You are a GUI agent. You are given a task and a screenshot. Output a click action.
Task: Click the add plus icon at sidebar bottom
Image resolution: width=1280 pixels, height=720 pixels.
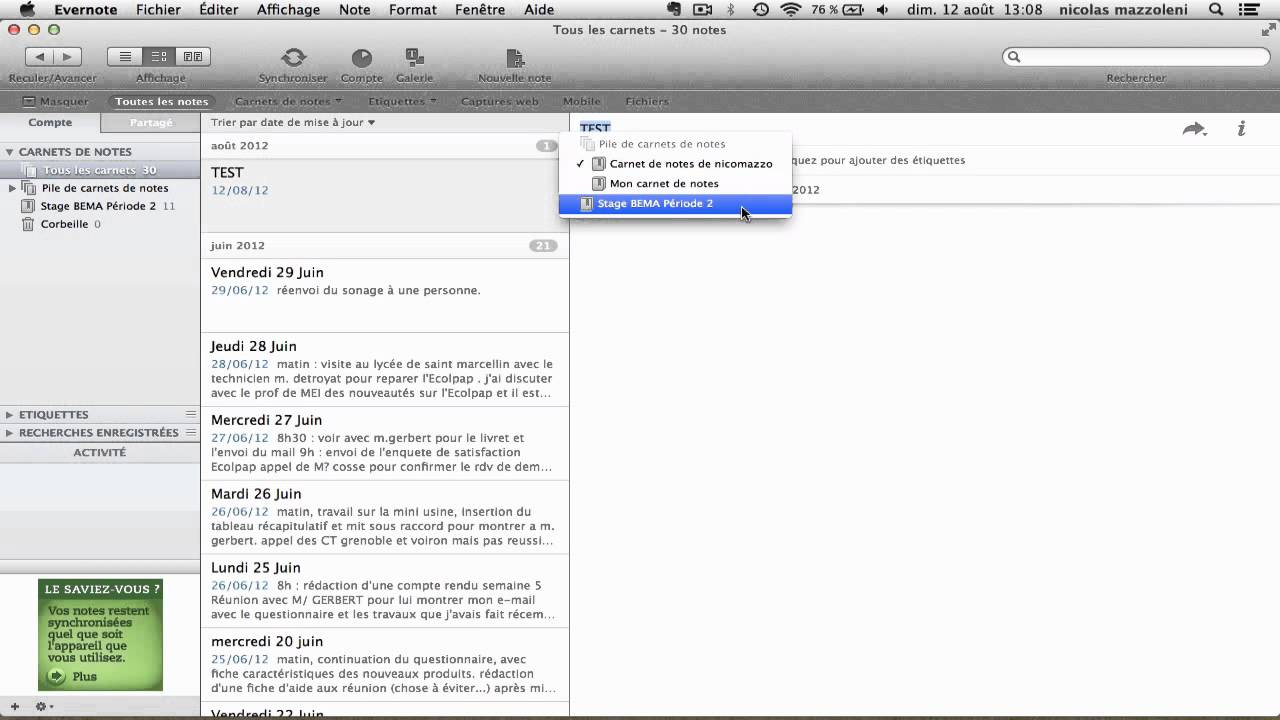point(14,706)
